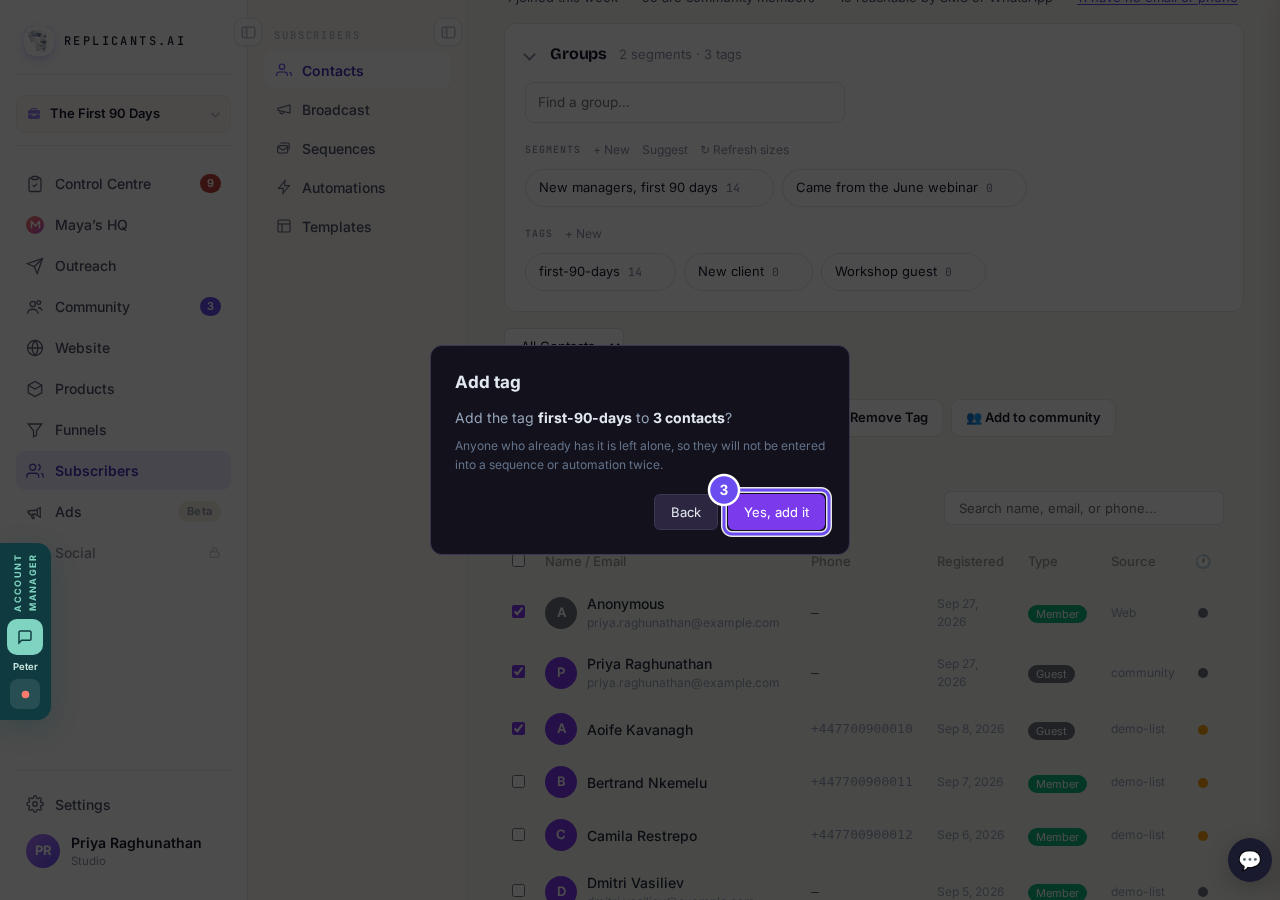Click the Outreach paper plane icon
The image size is (1280, 900).
pyautogui.click(x=35, y=266)
